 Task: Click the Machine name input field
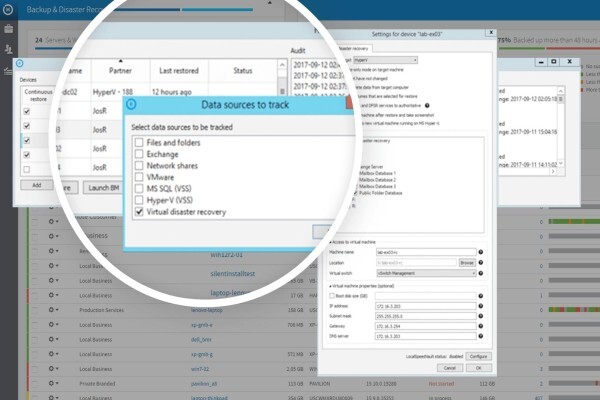(x=426, y=252)
